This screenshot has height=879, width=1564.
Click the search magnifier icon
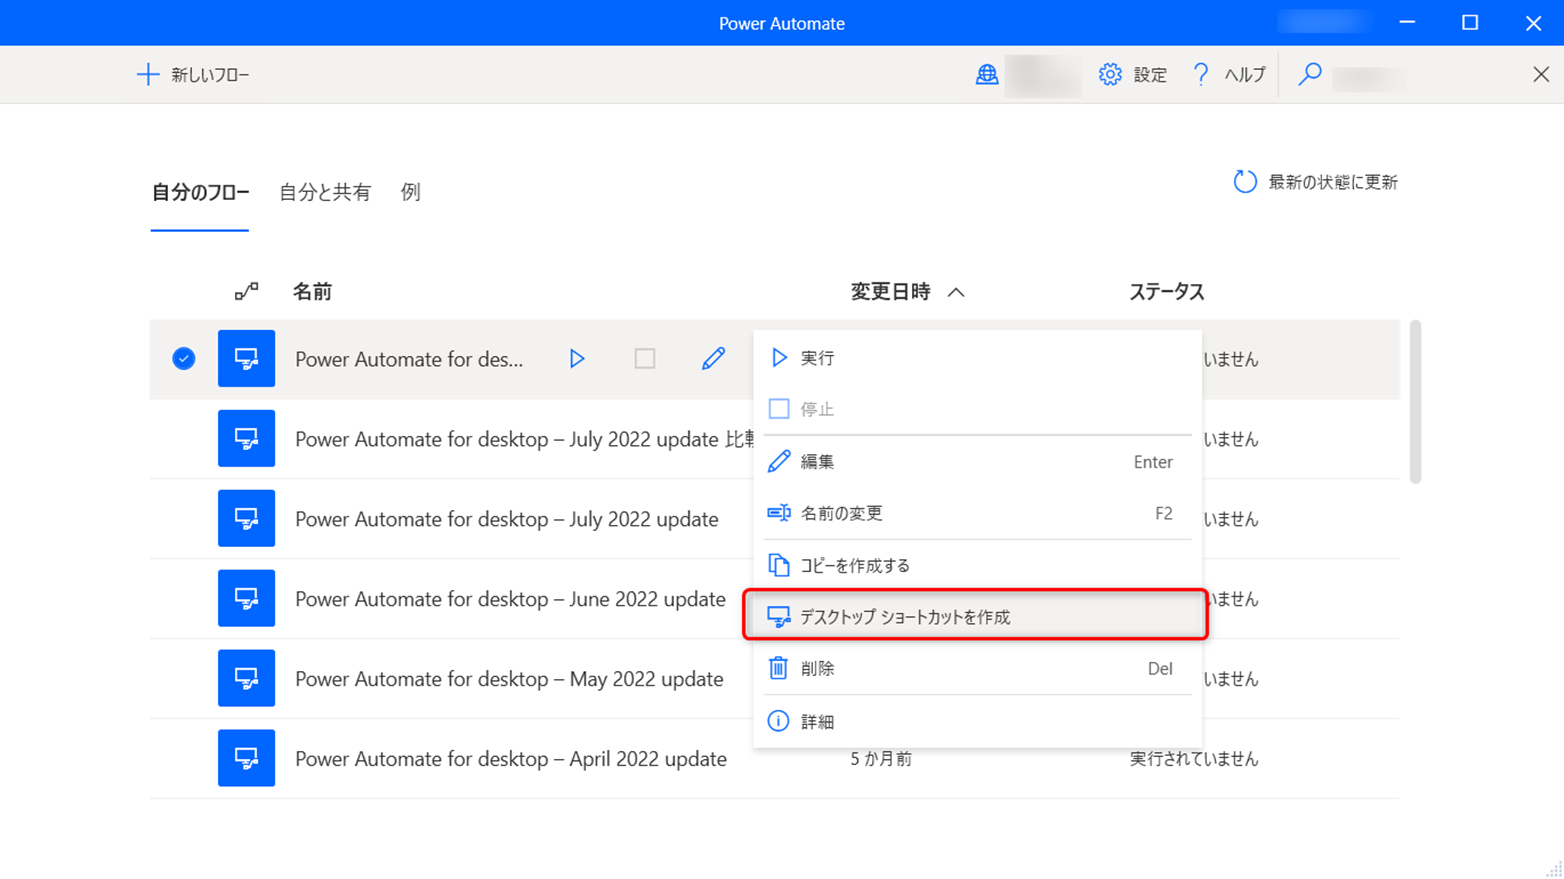click(1310, 74)
